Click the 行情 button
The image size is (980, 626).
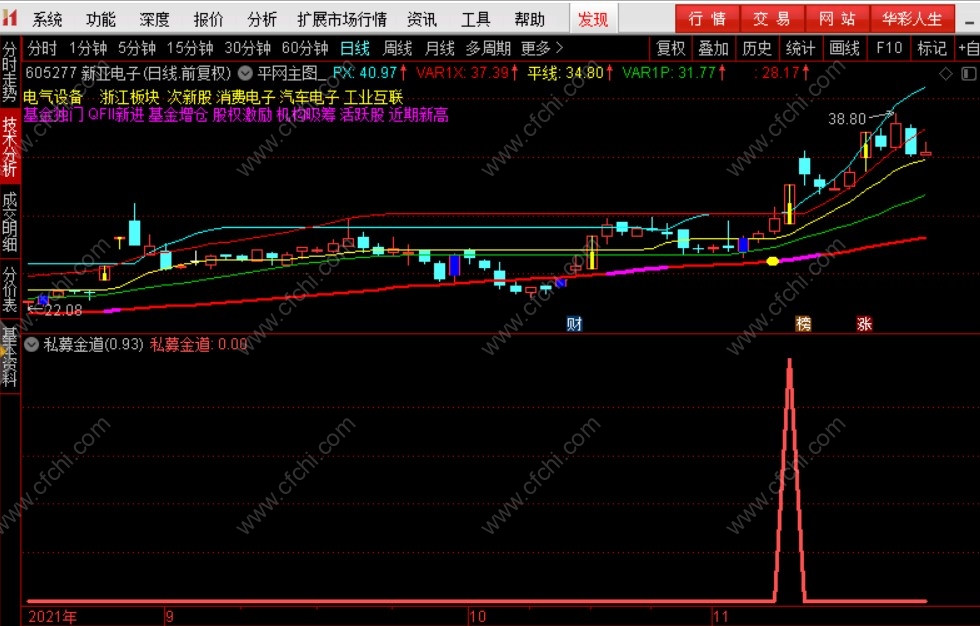[x=708, y=19]
